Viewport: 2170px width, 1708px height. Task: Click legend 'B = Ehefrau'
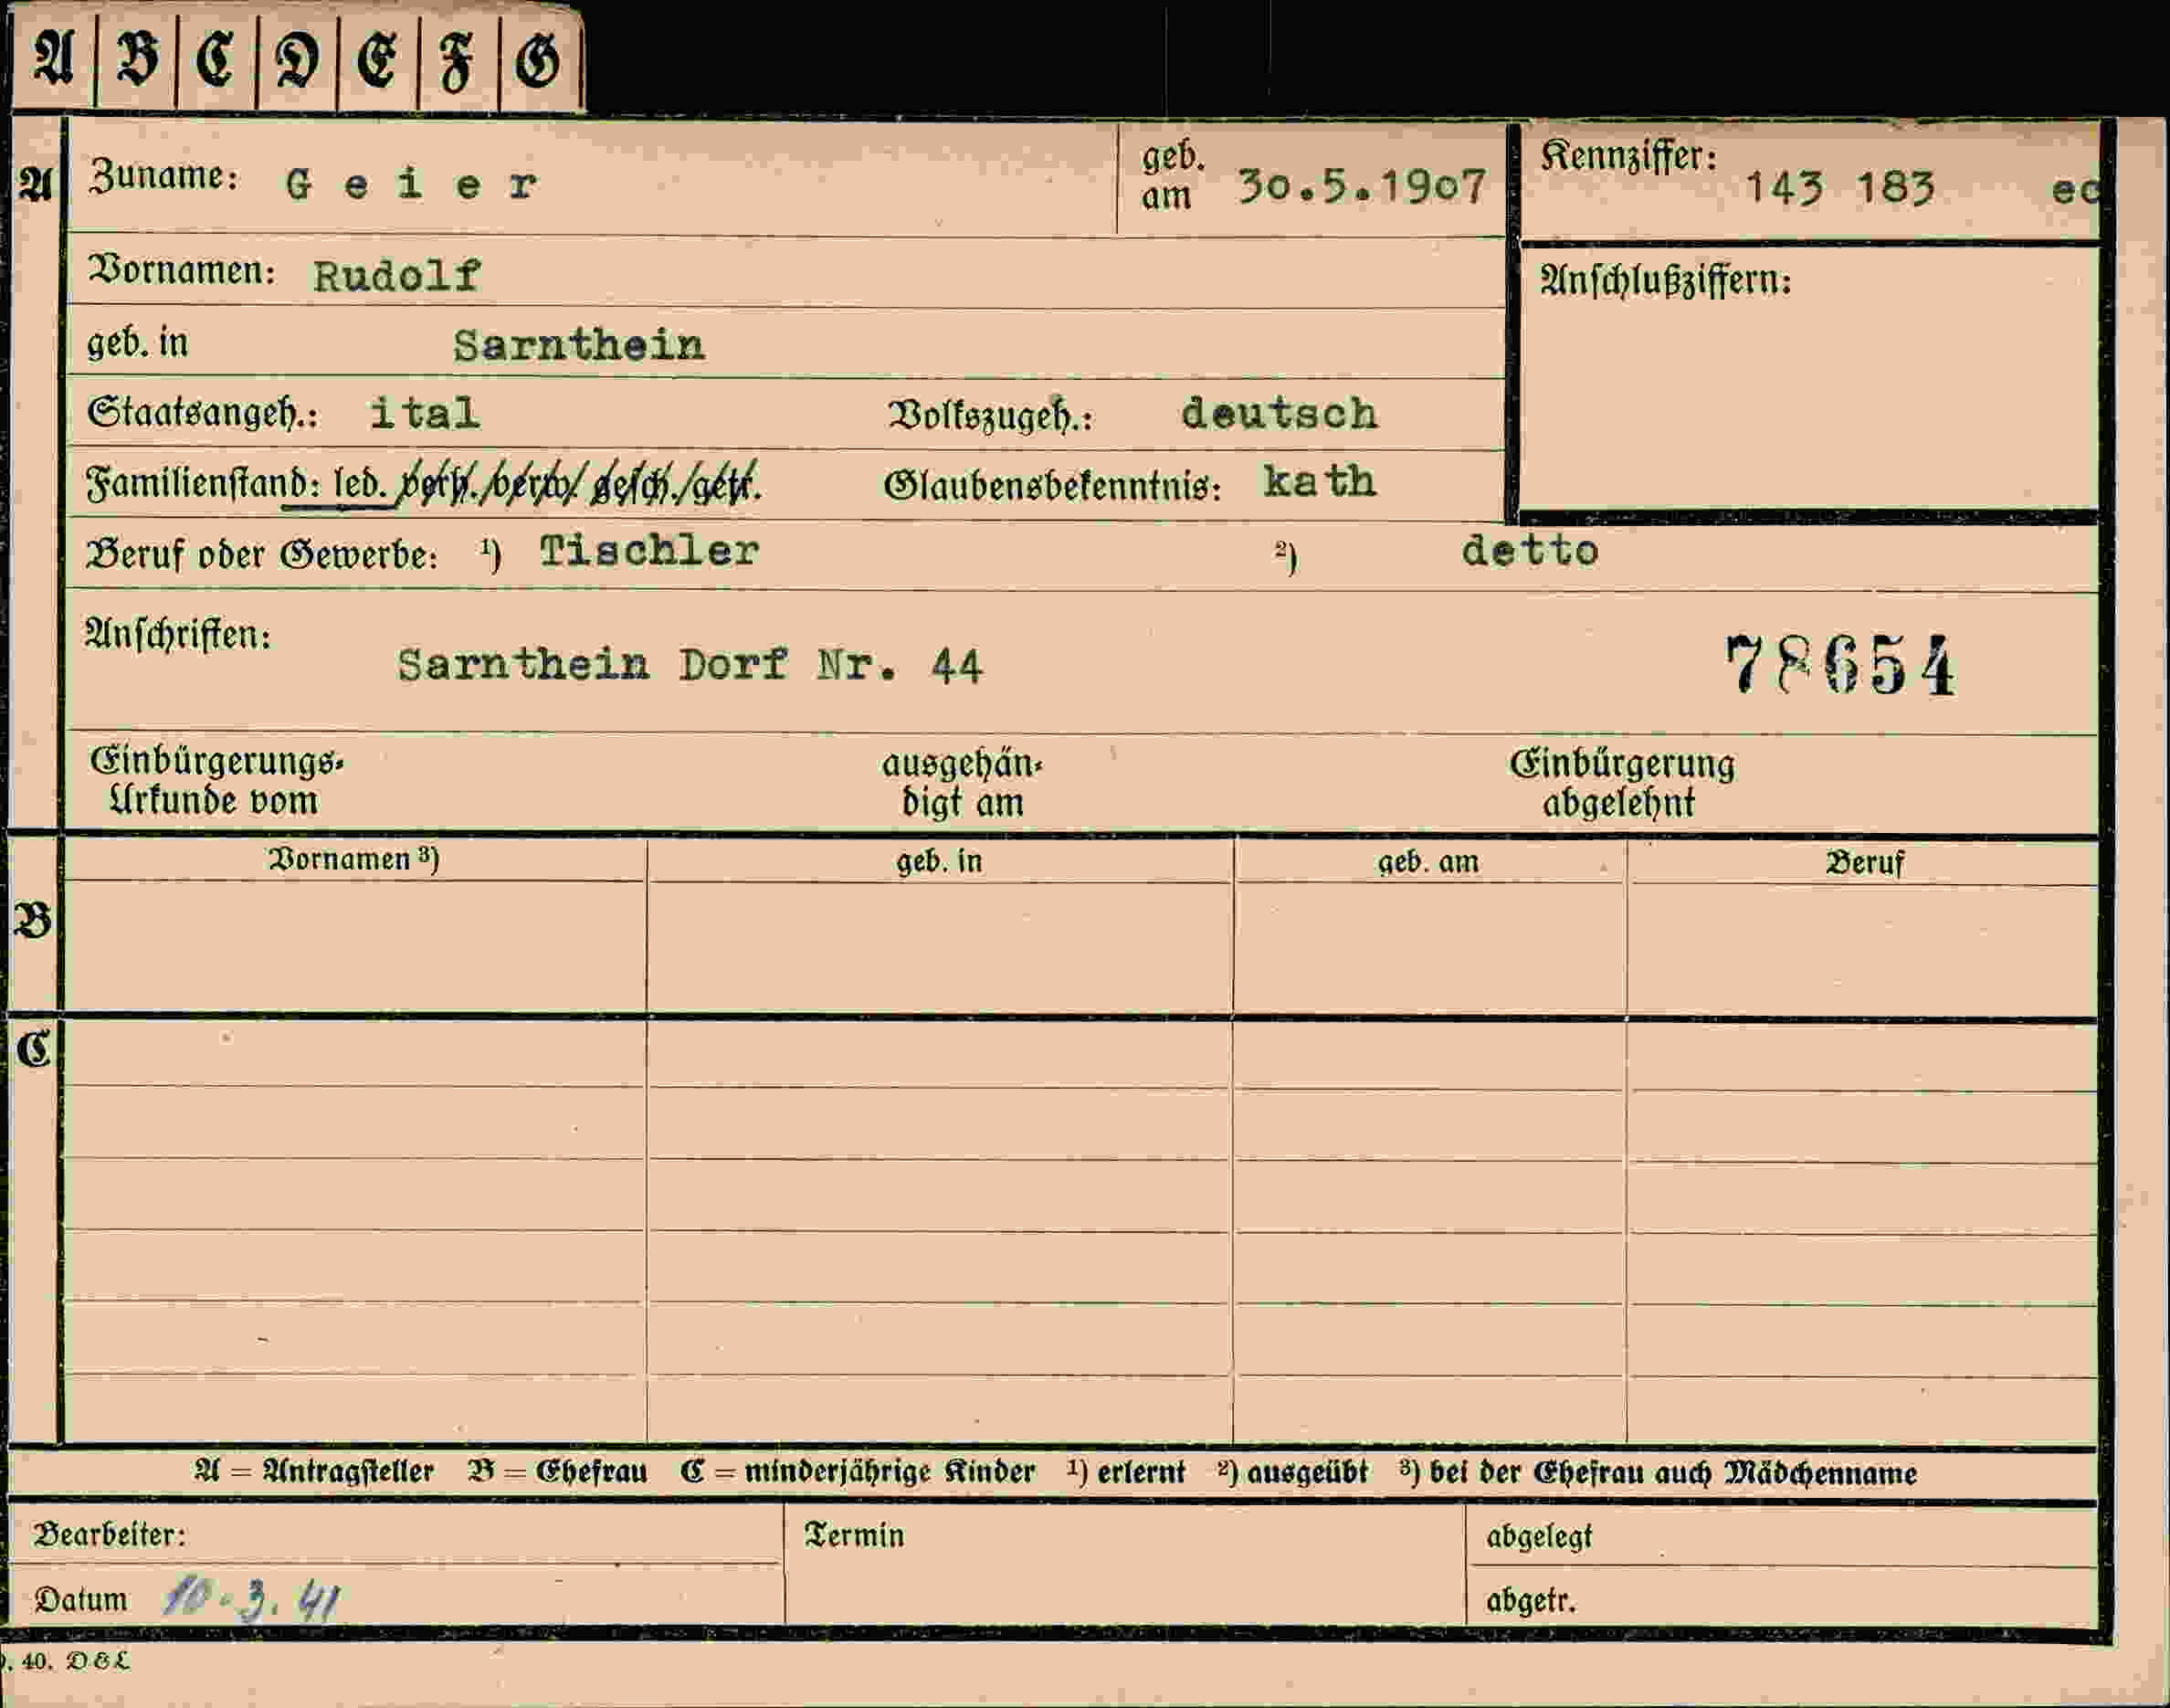[557, 1472]
